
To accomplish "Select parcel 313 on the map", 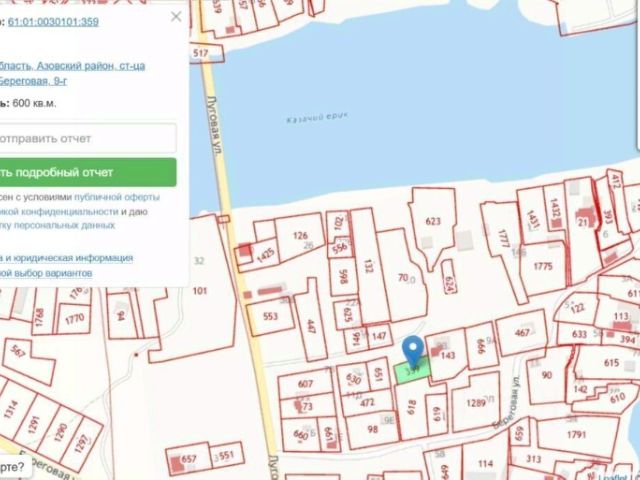I will (x=533, y=459).
